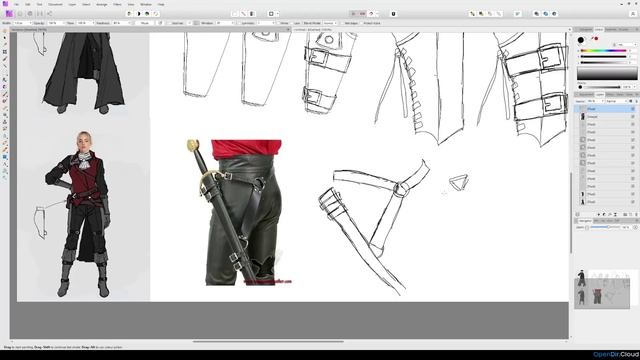Switch to the Photo persona

[9, 14]
